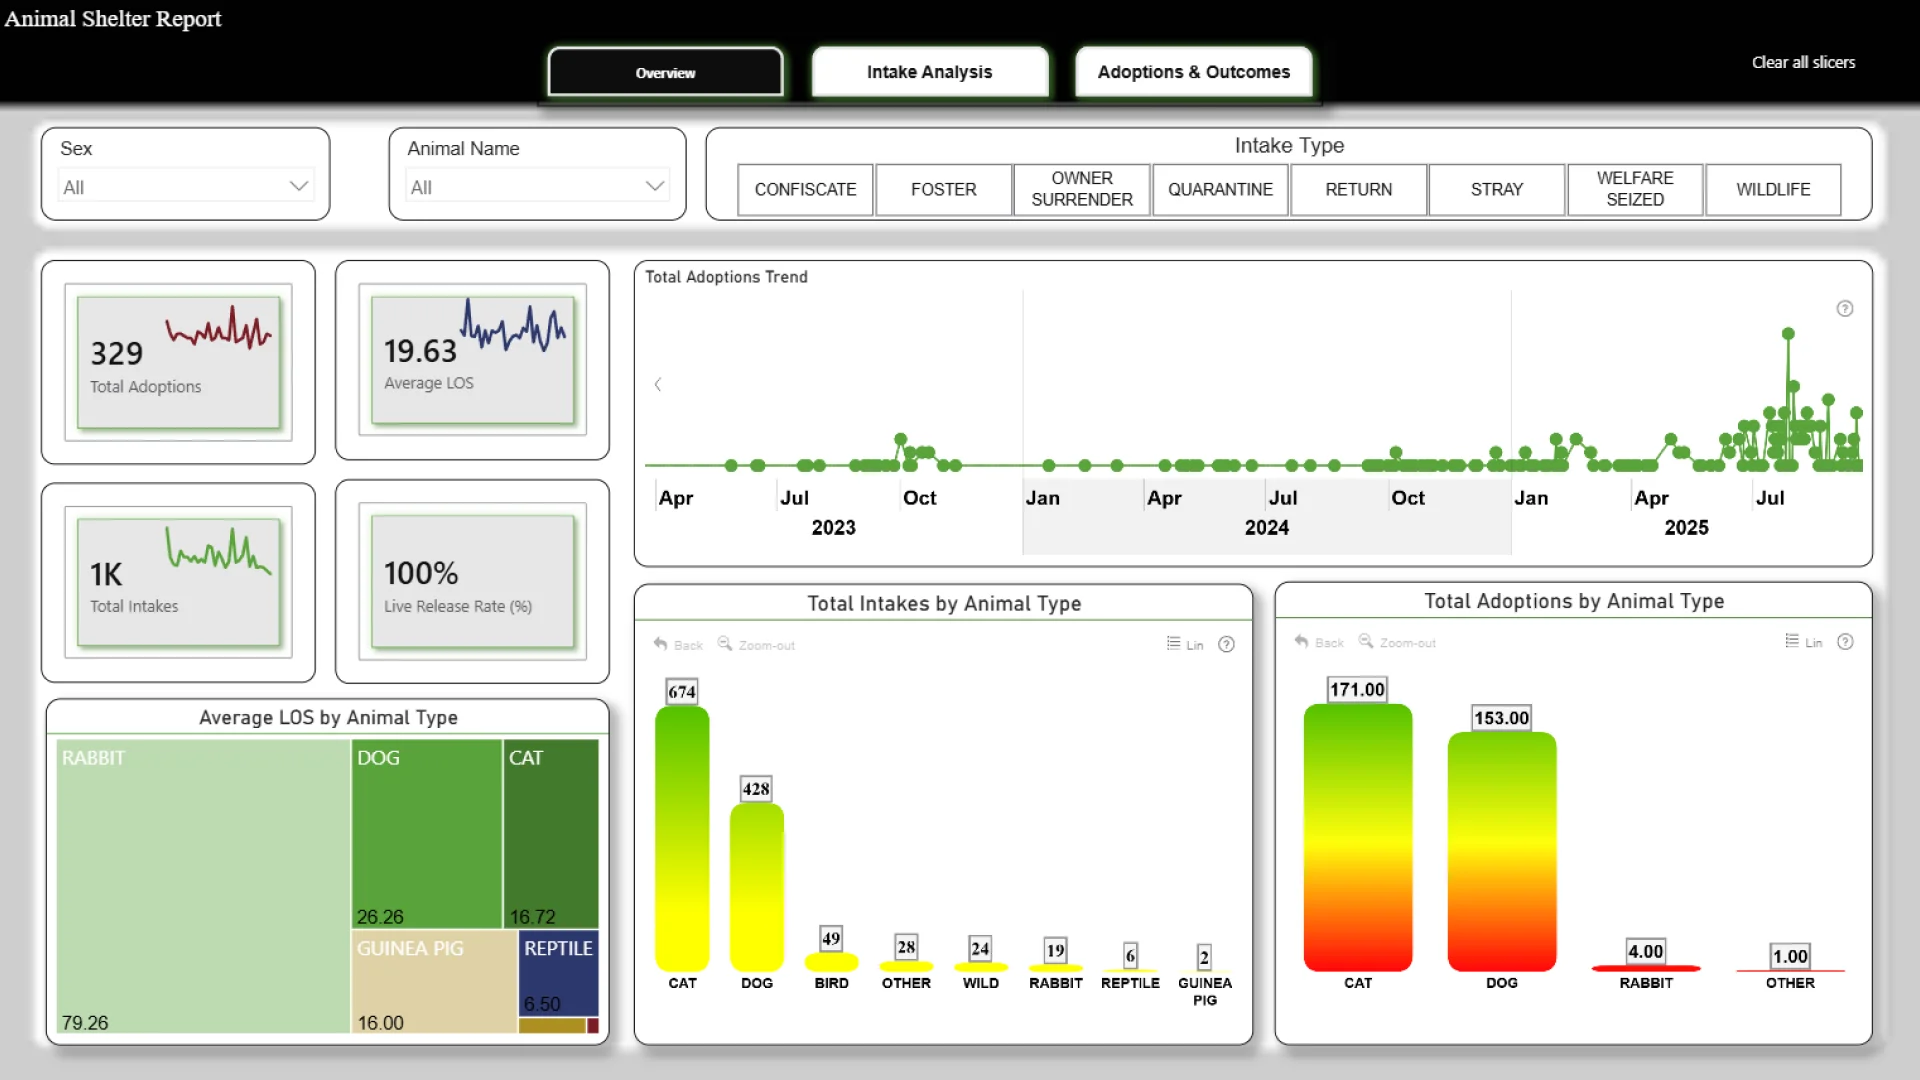The image size is (1920, 1080).
Task: Switch to Intake Analysis tab
Action: click(x=929, y=72)
